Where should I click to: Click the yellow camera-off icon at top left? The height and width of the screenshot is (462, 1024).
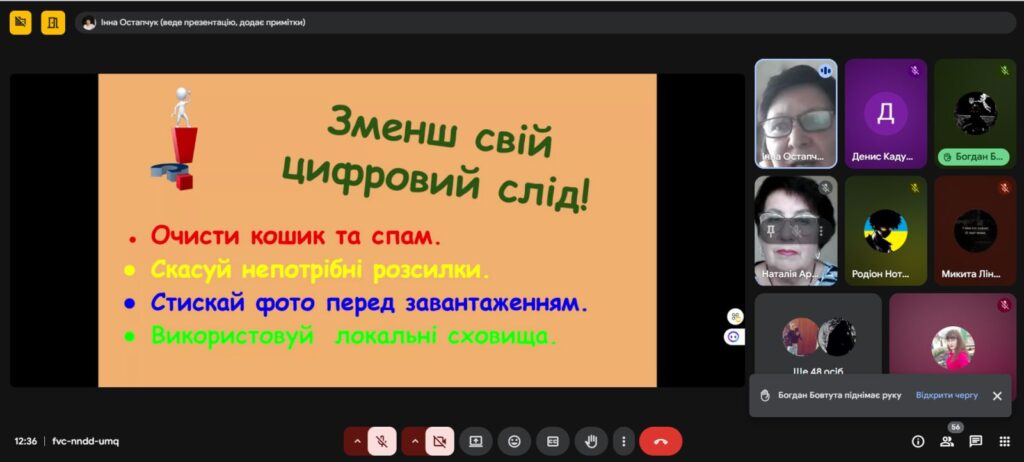(20, 22)
